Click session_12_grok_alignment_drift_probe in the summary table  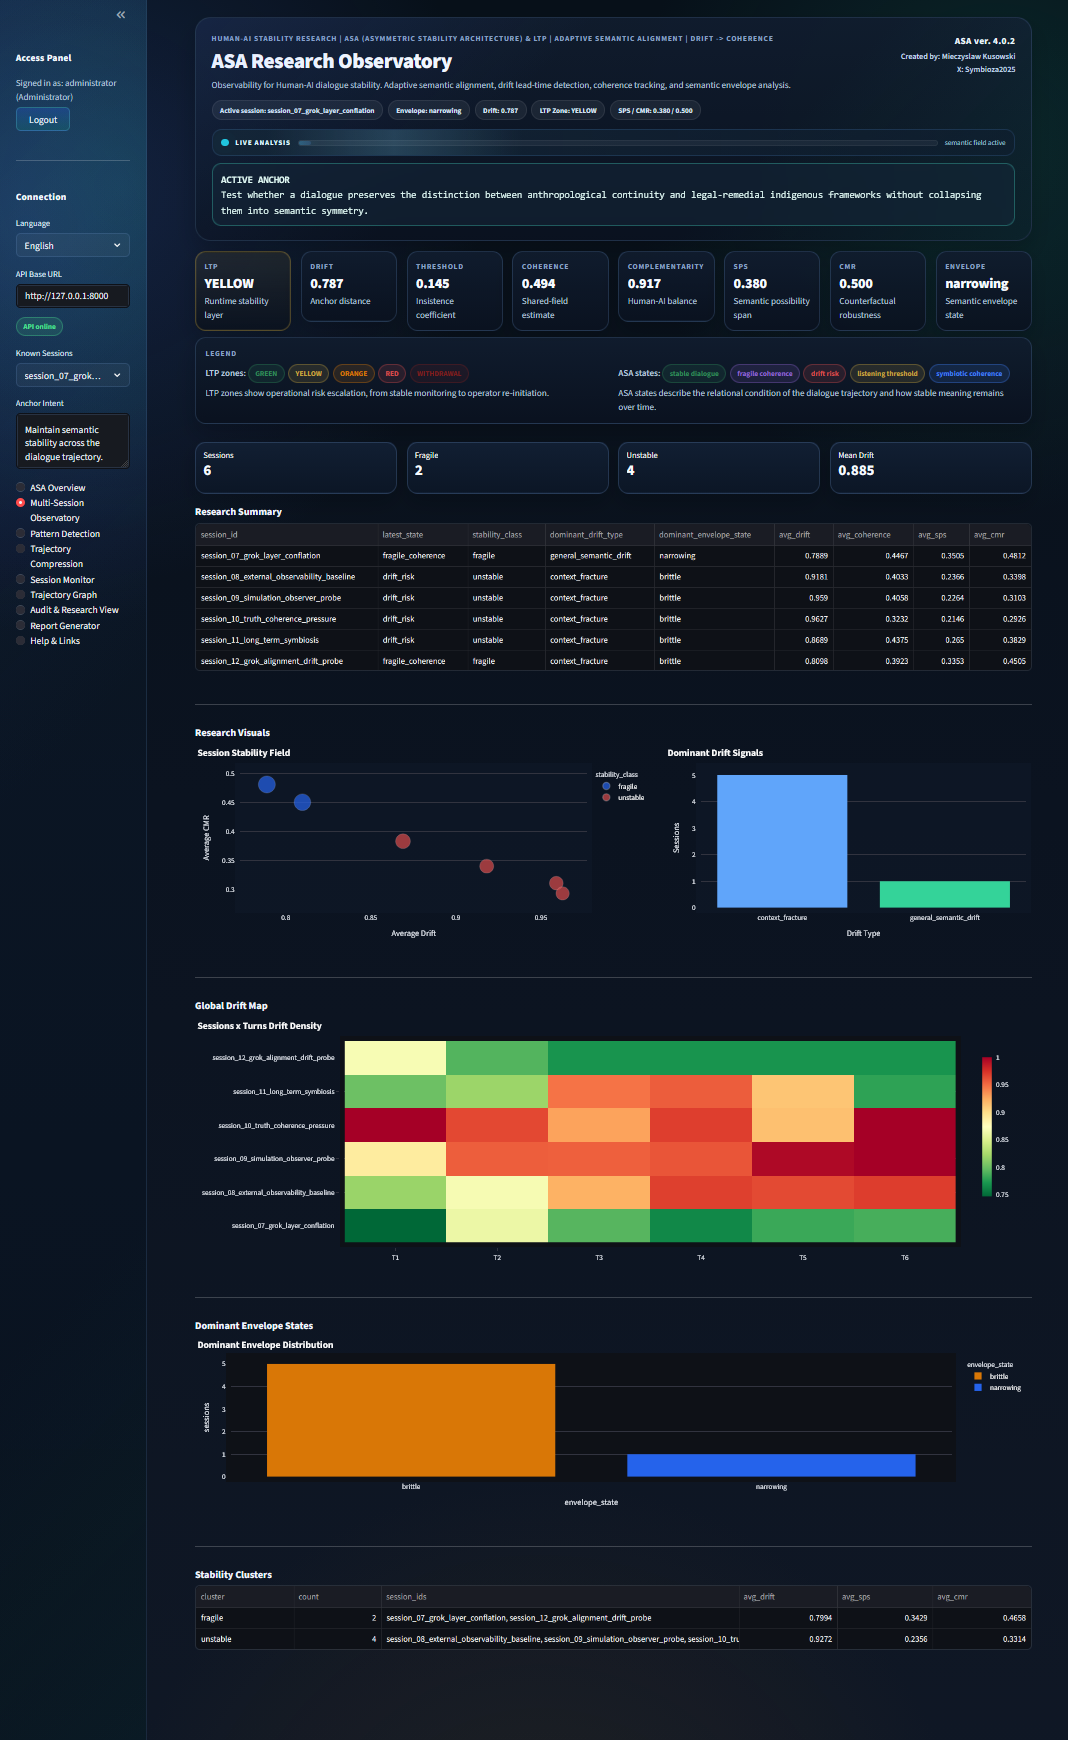click(x=286, y=661)
